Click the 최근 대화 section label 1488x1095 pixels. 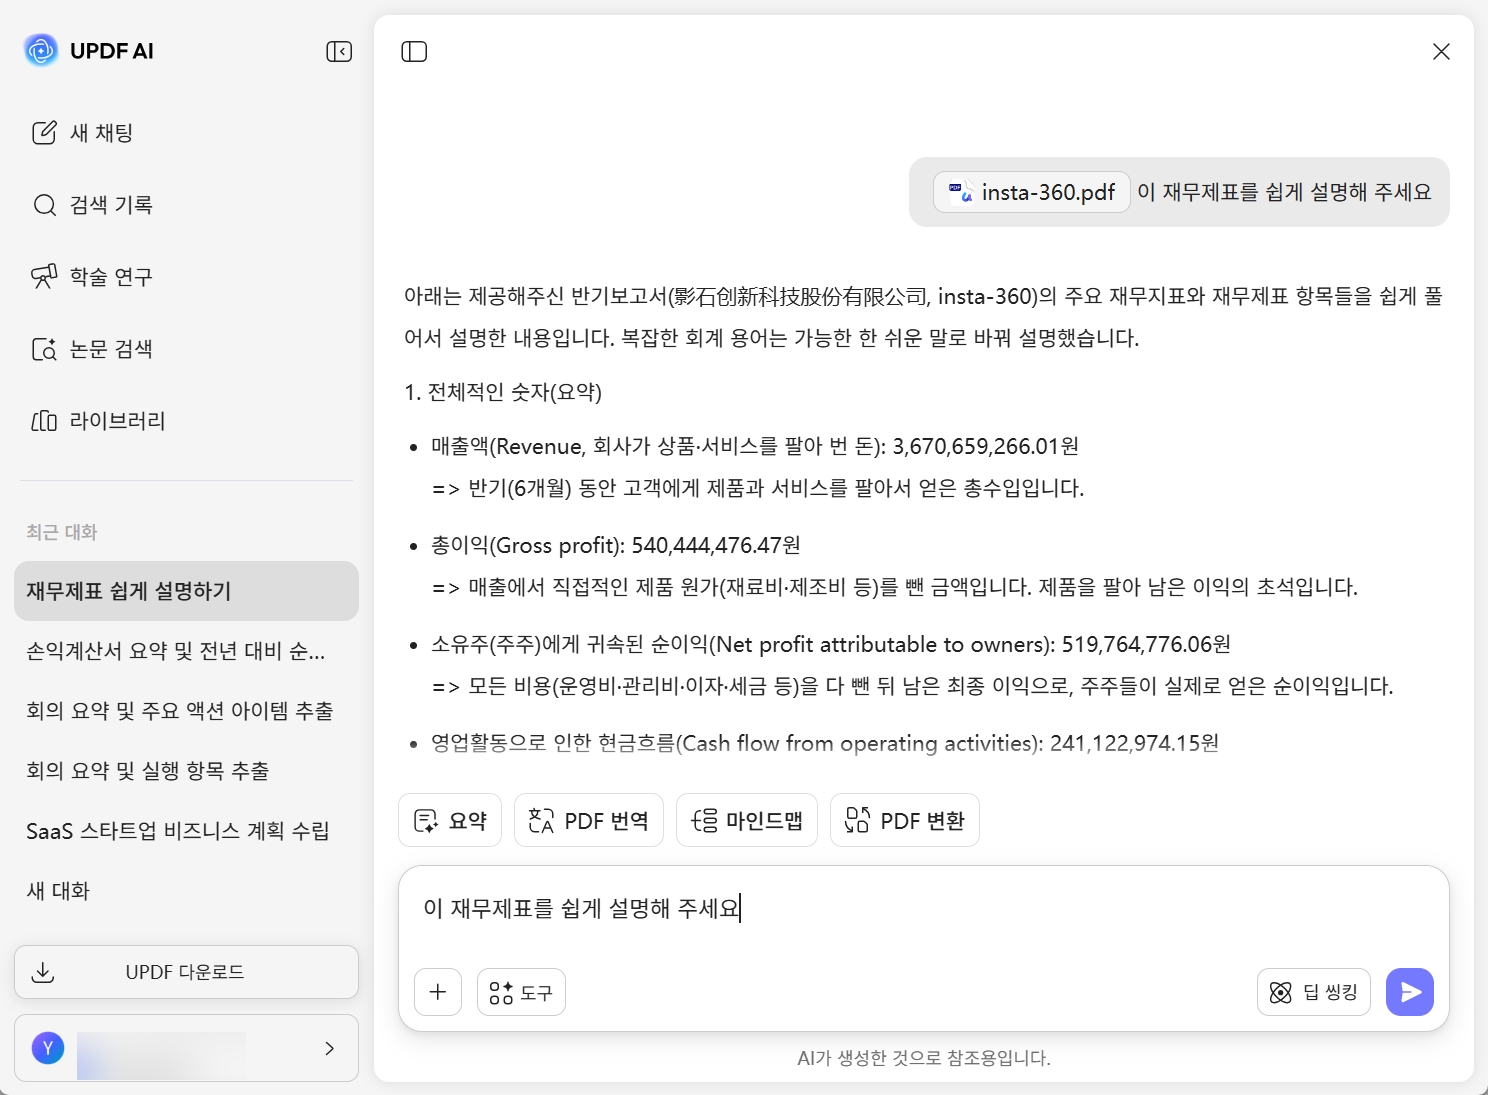click(62, 532)
